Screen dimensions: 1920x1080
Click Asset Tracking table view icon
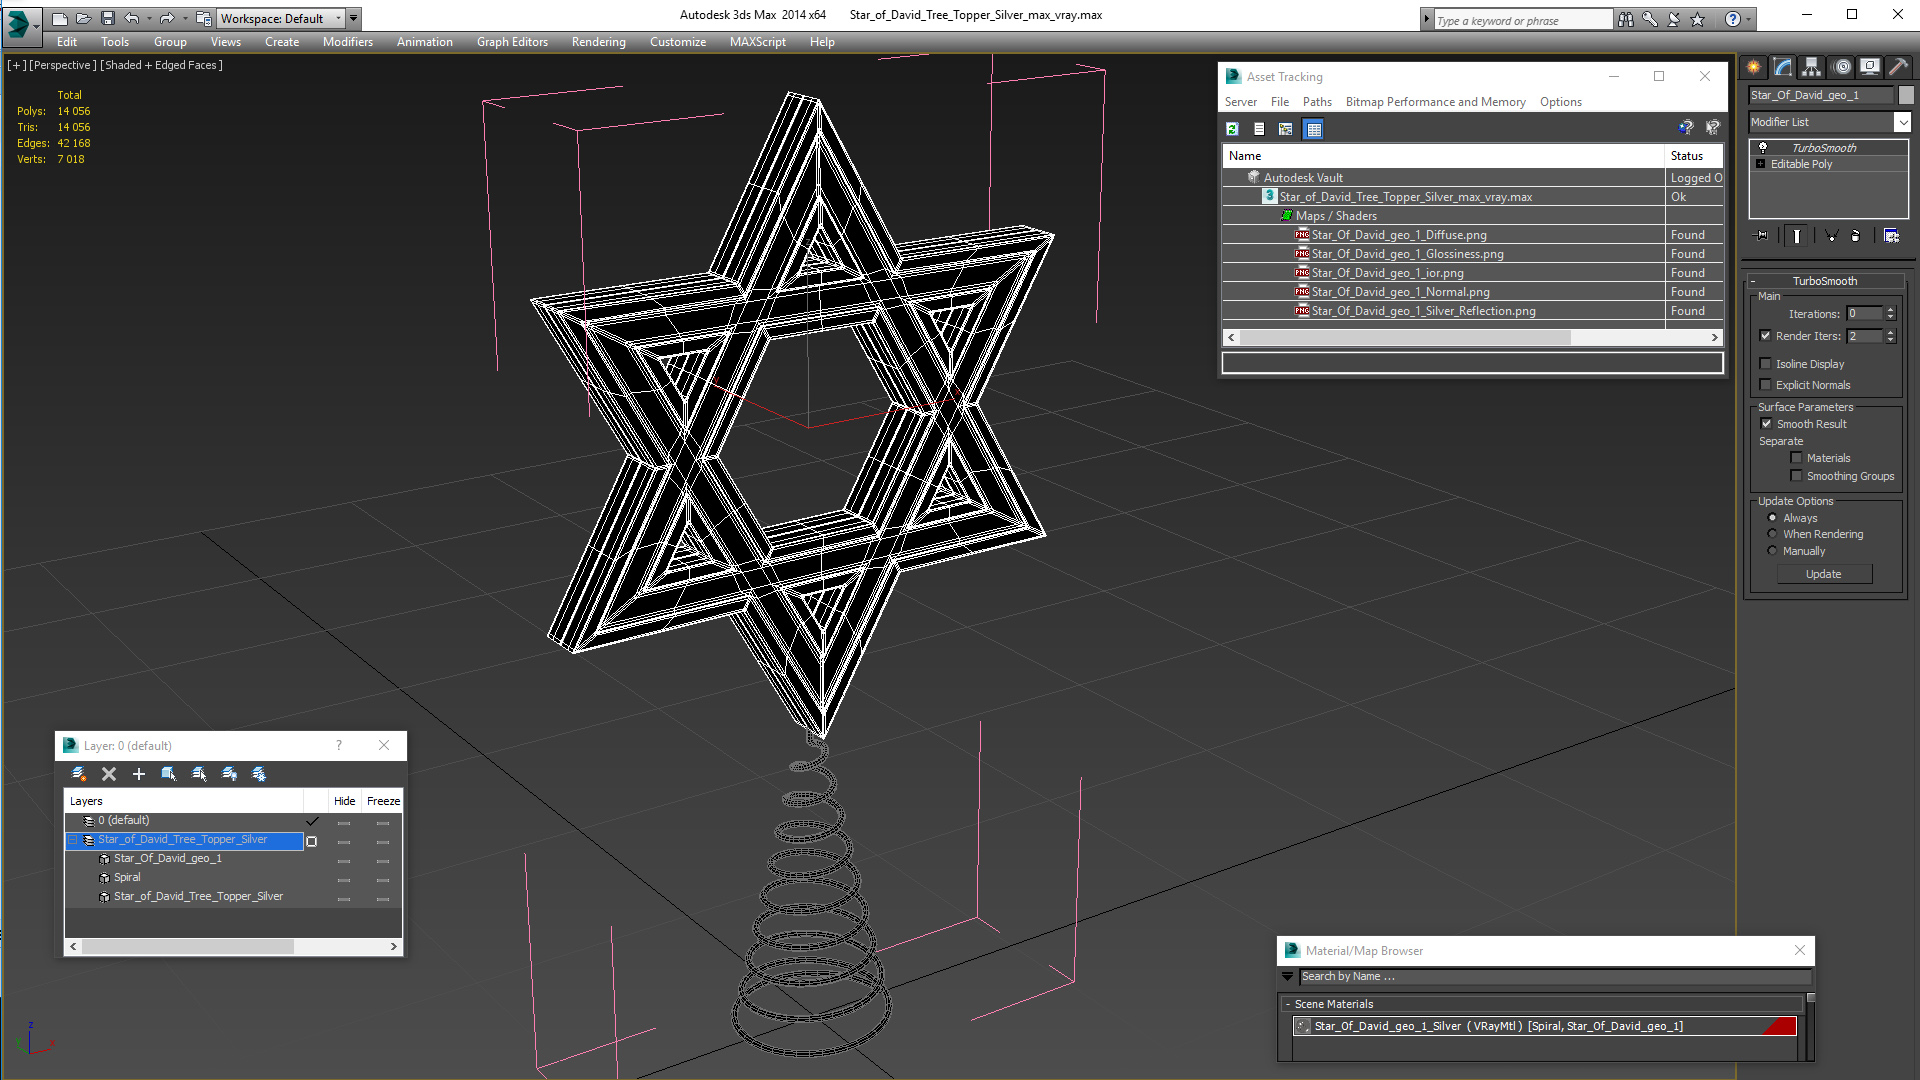1314,129
